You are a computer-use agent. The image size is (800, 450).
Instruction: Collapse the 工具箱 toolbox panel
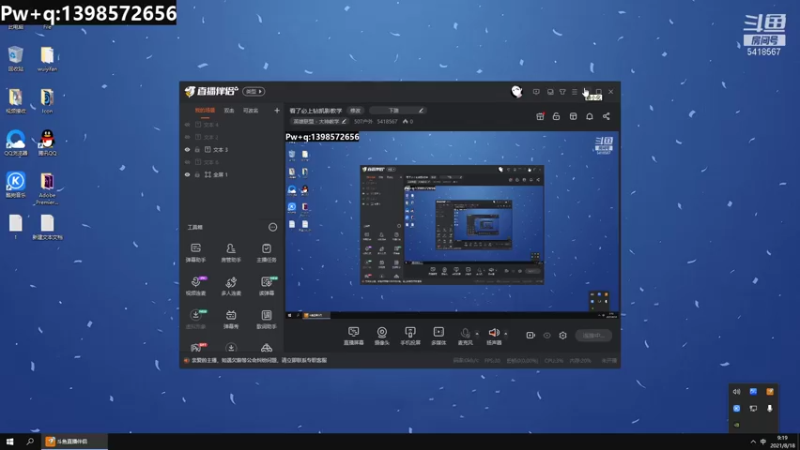coord(273,227)
